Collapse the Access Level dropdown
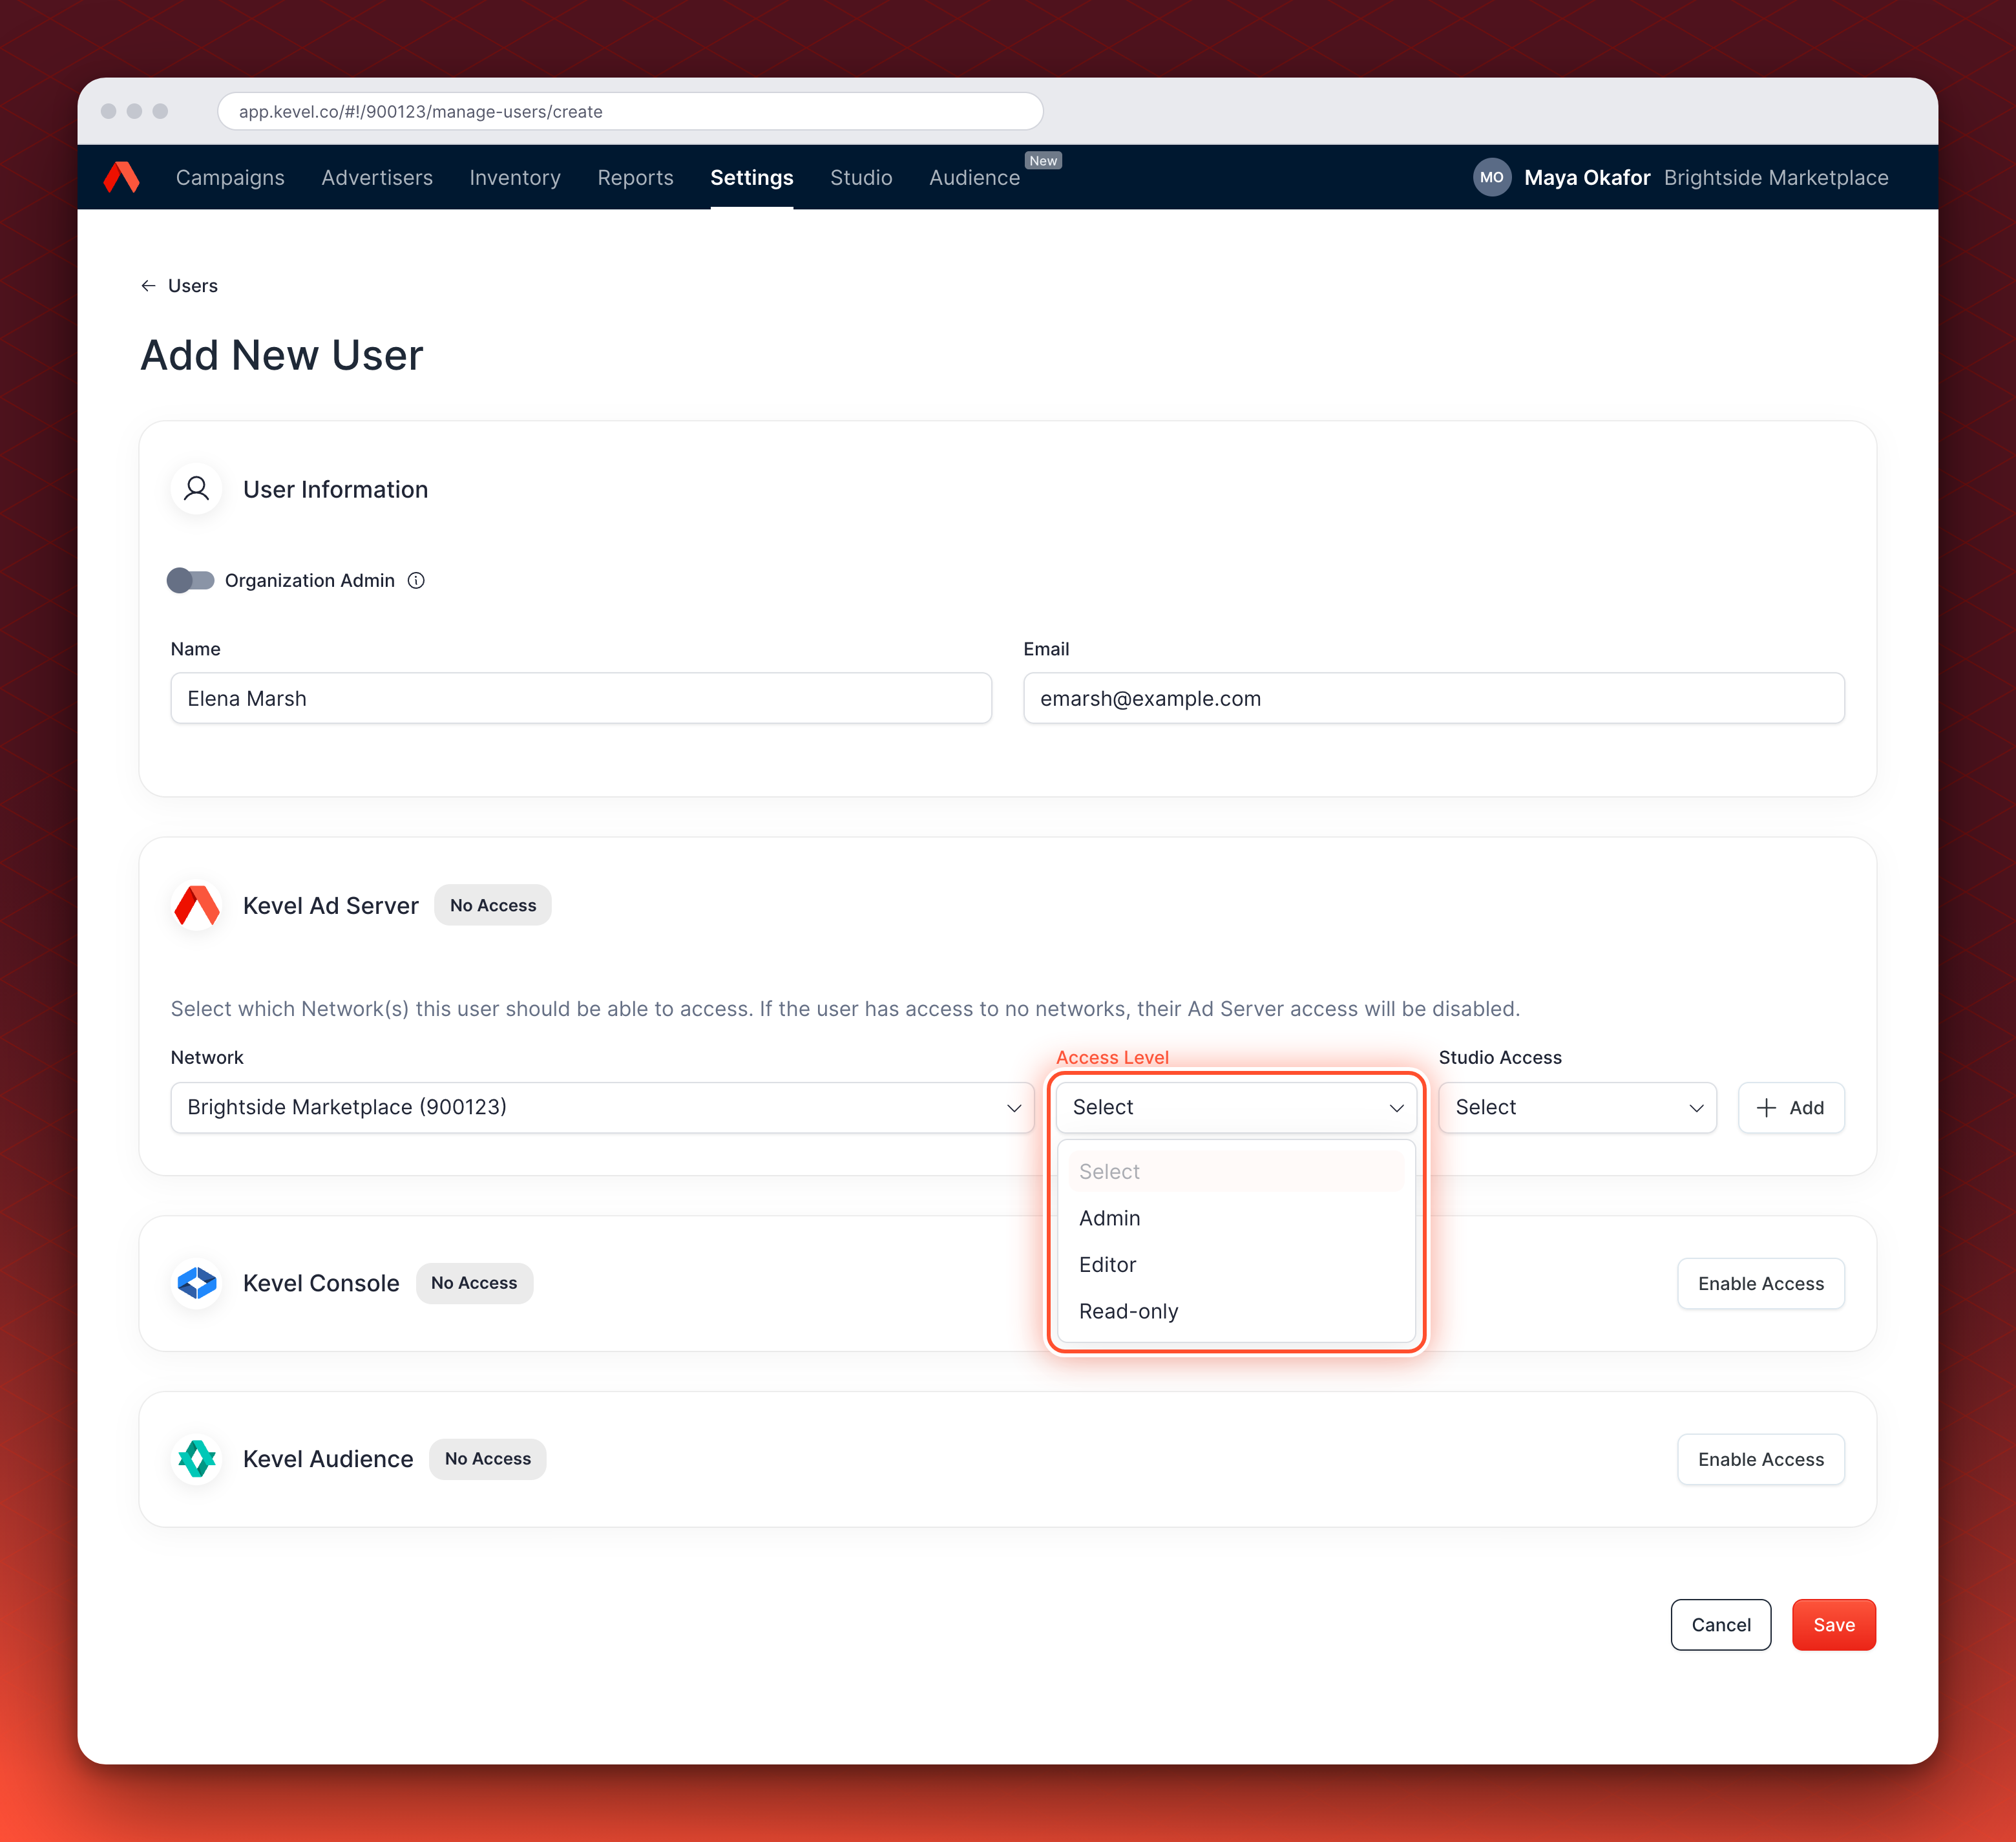 point(1236,1107)
